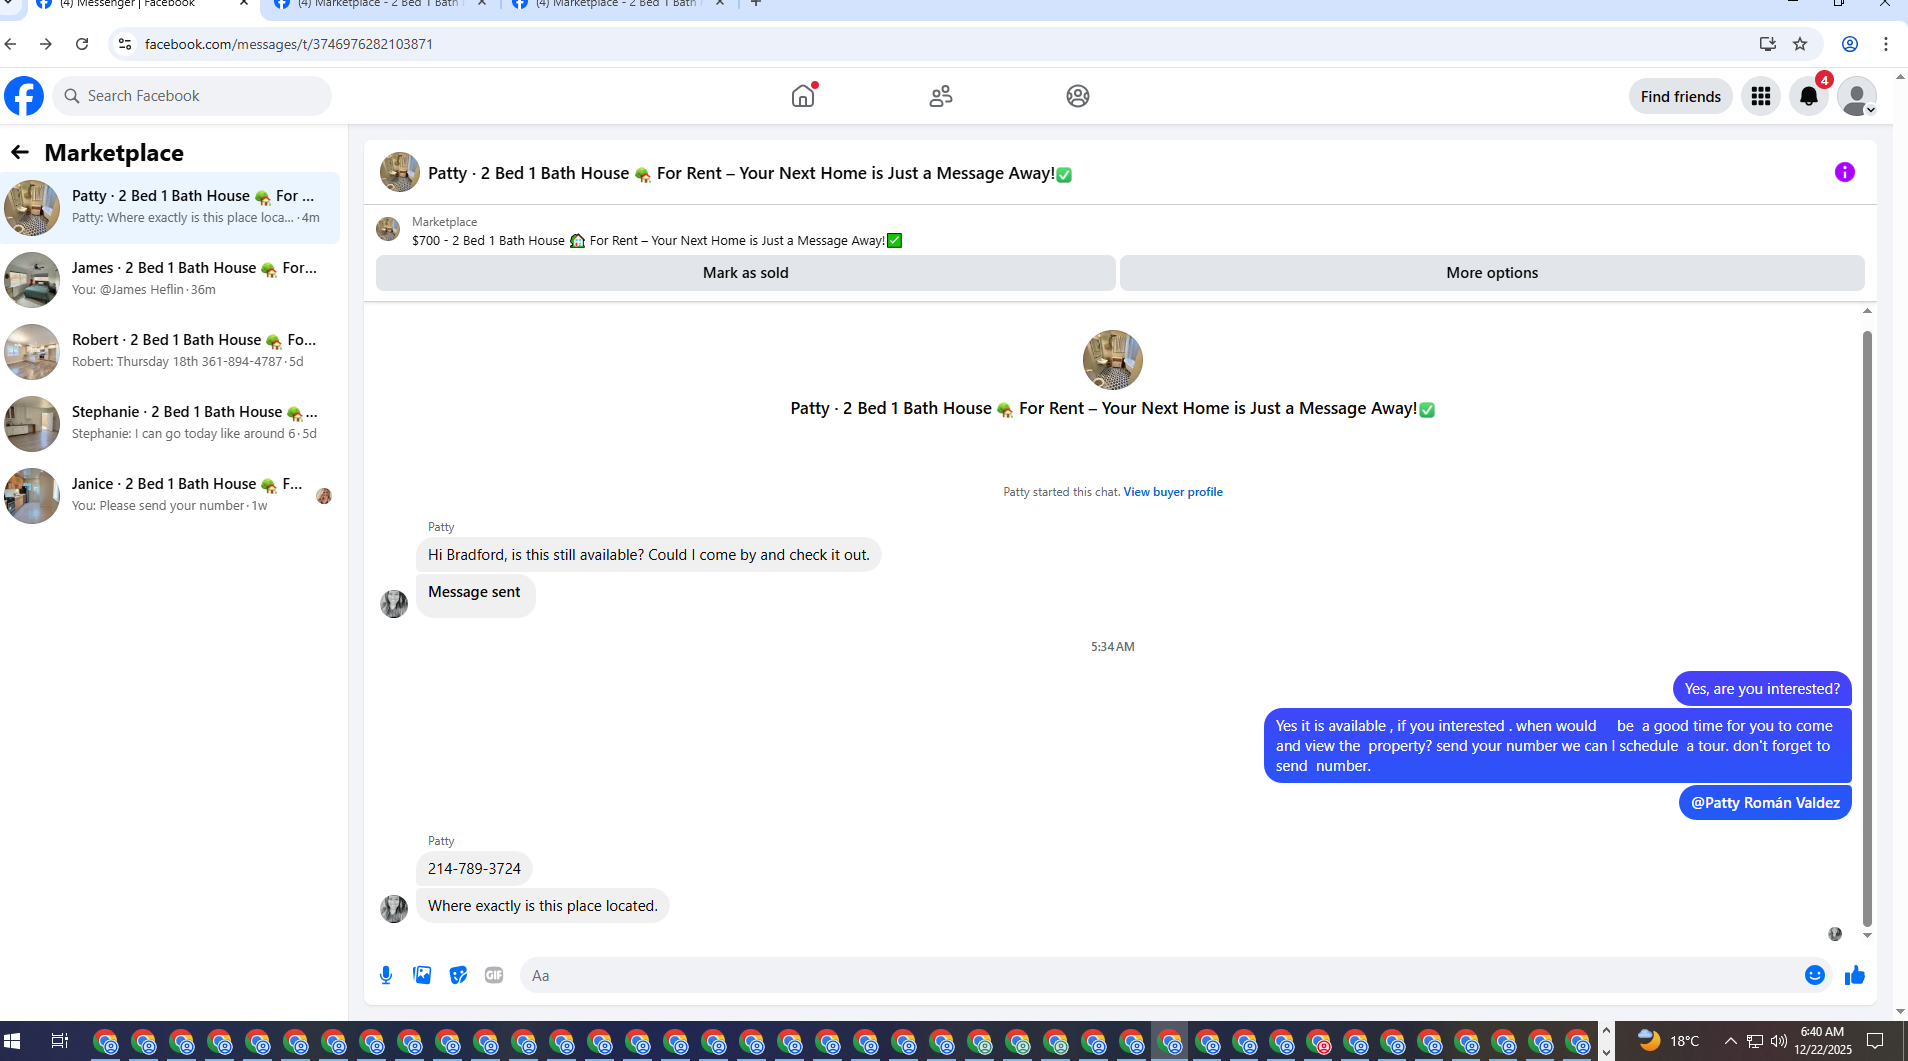Open the account profile avatar menu
Image resolution: width=1908 pixels, height=1061 pixels.
coord(1857,96)
